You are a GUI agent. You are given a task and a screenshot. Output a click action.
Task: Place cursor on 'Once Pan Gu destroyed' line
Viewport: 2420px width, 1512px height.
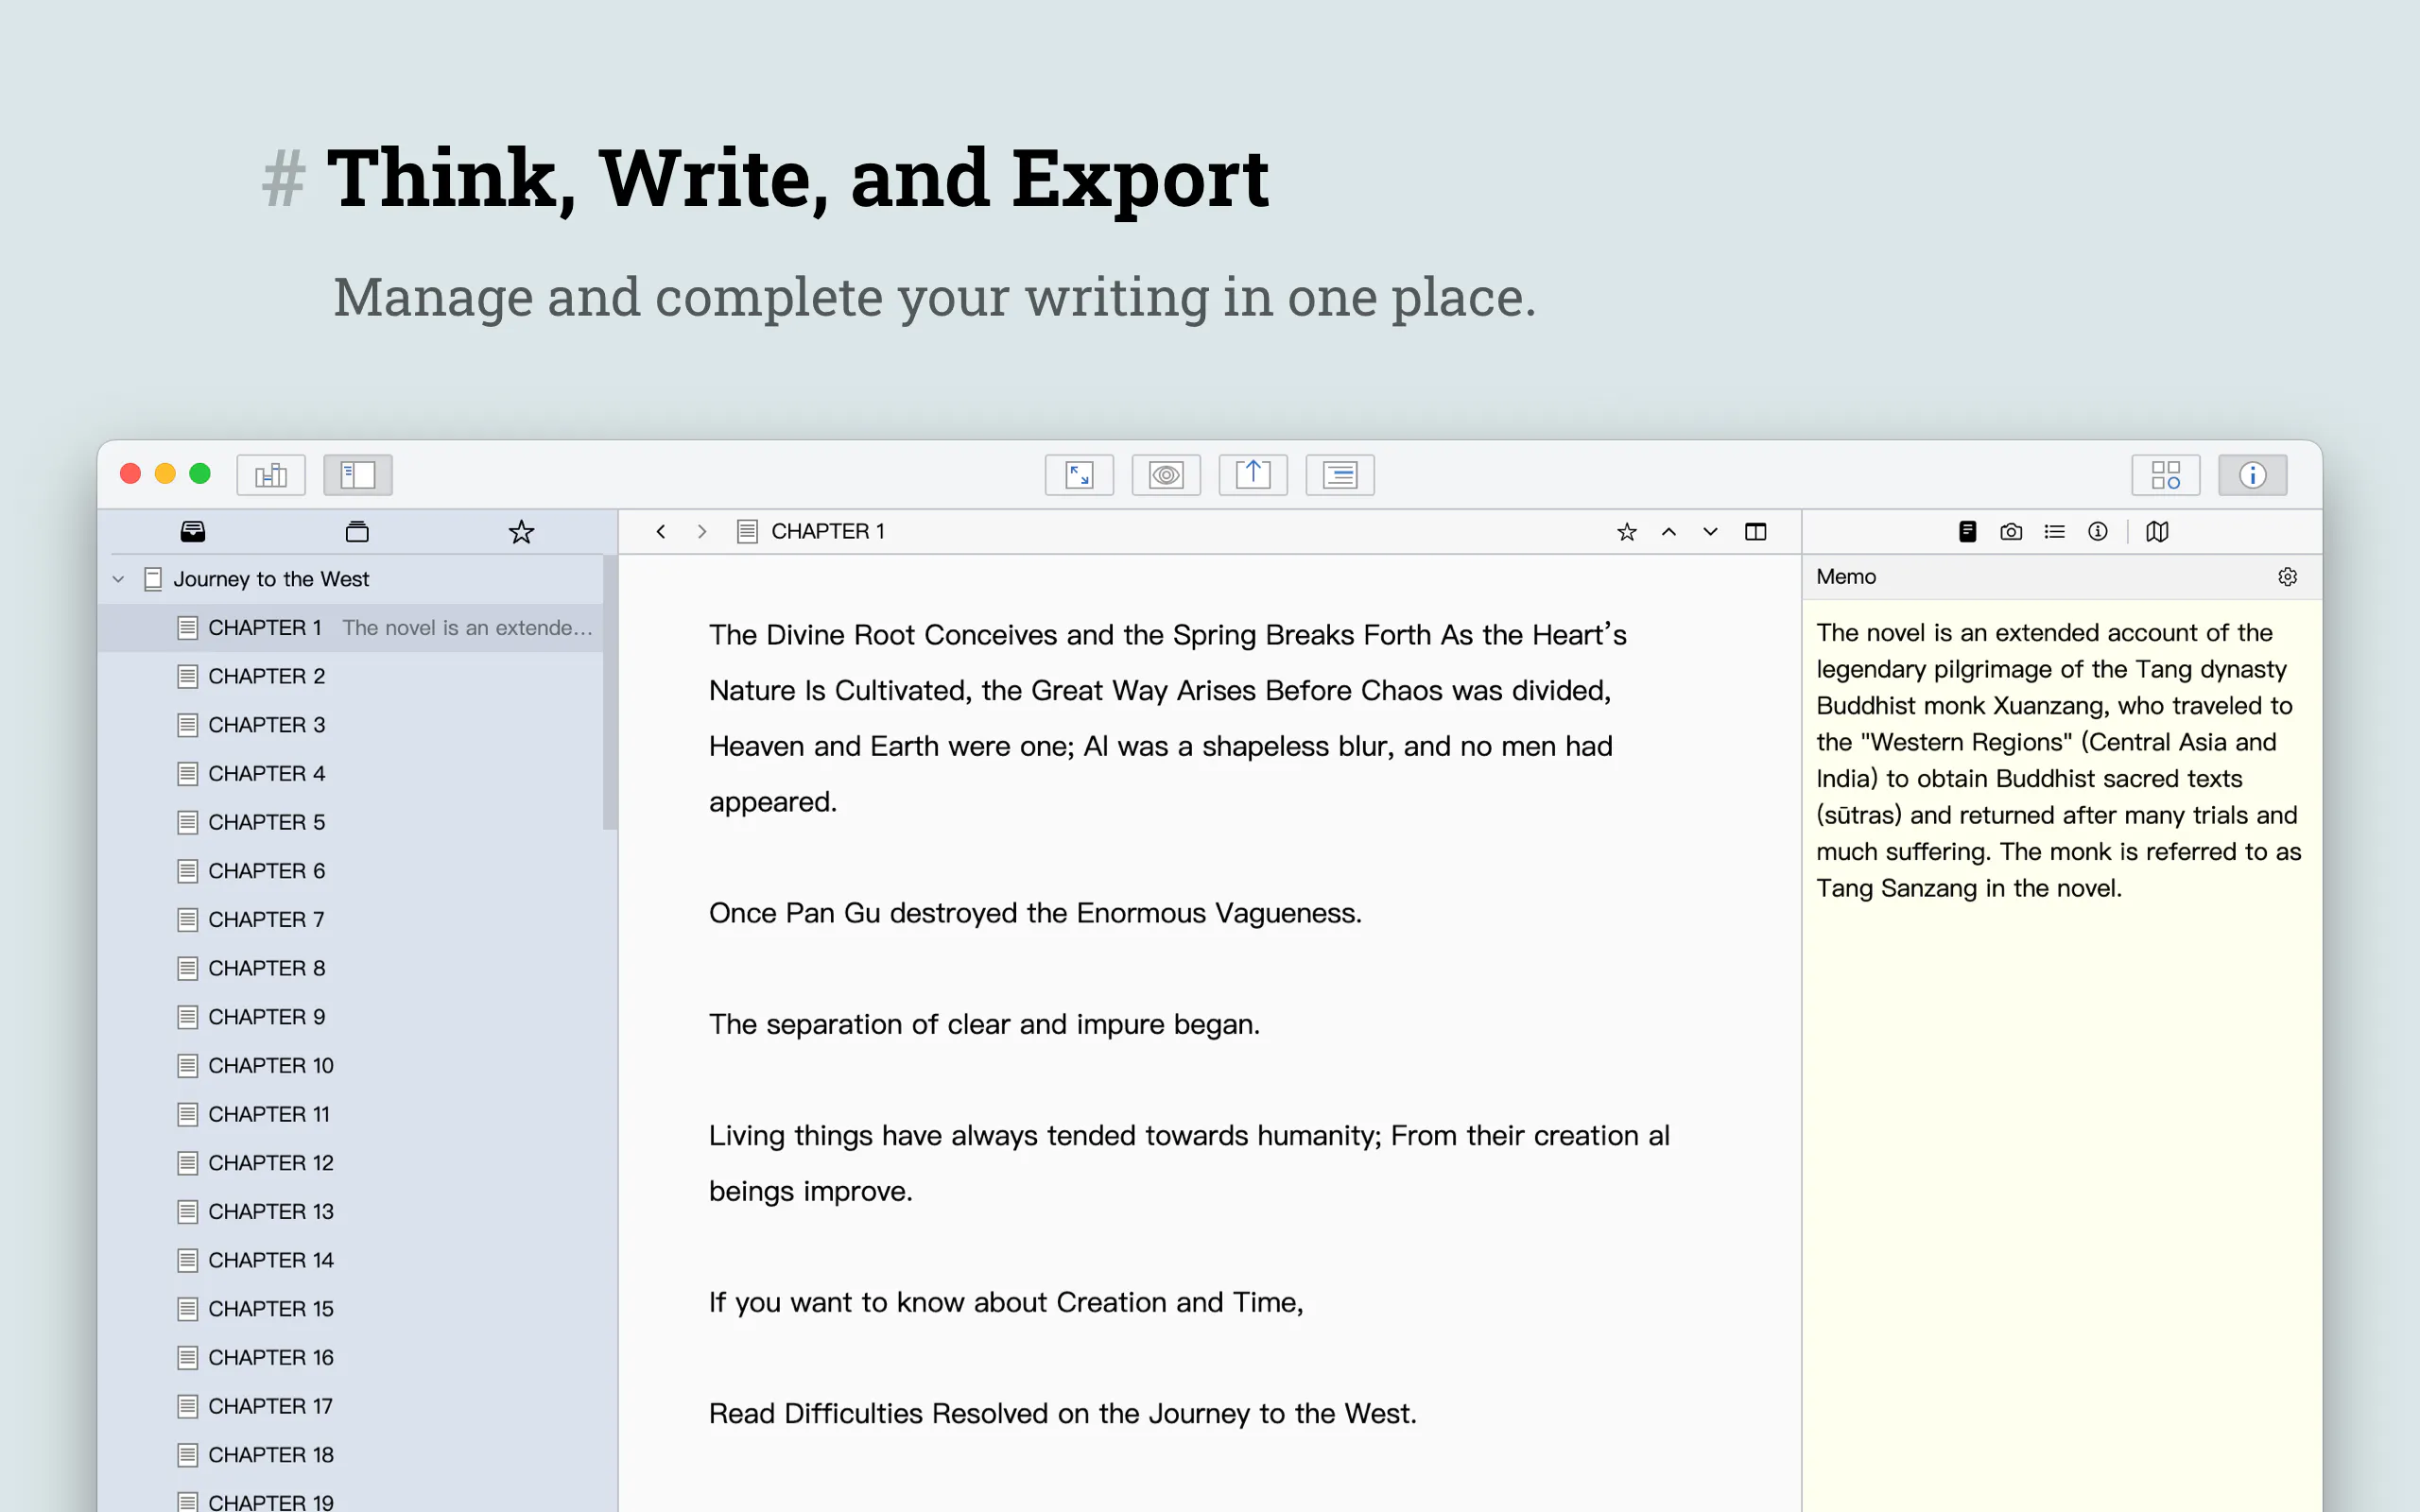coord(1035,913)
